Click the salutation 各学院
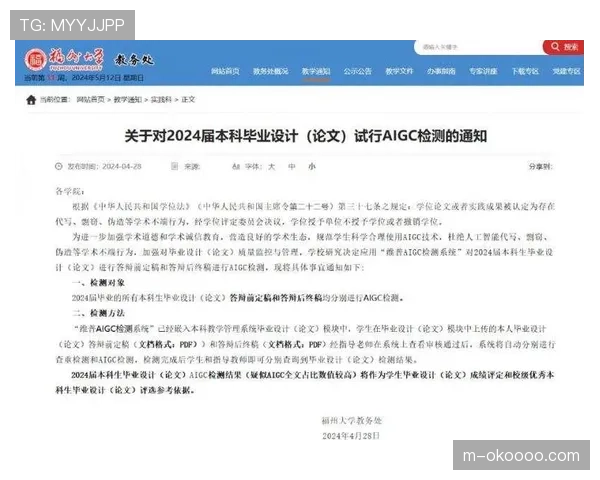Image resolution: width=600 pixels, height=480 pixels. click(x=70, y=191)
